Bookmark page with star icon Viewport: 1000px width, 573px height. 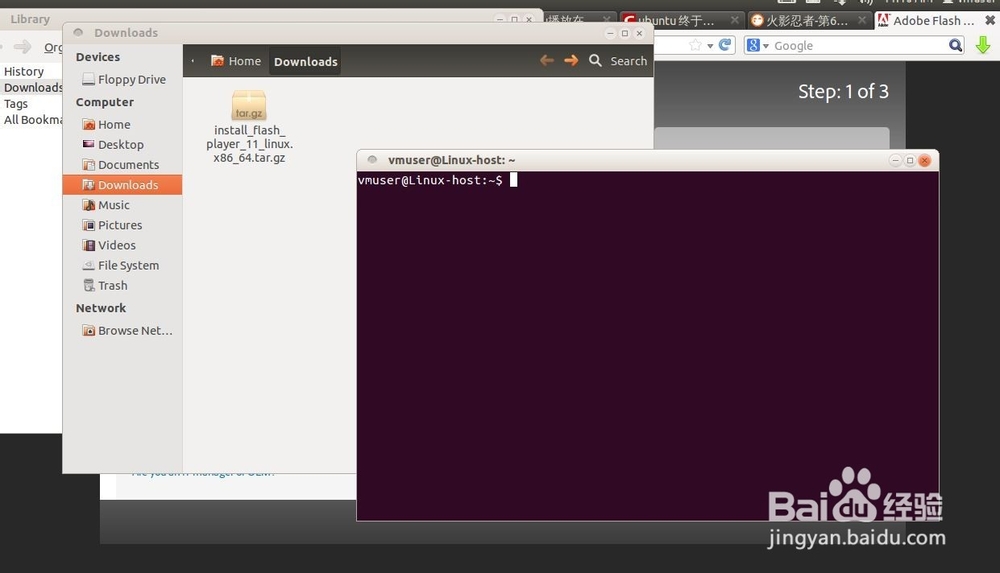pyautogui.click(x=695, y=45)
